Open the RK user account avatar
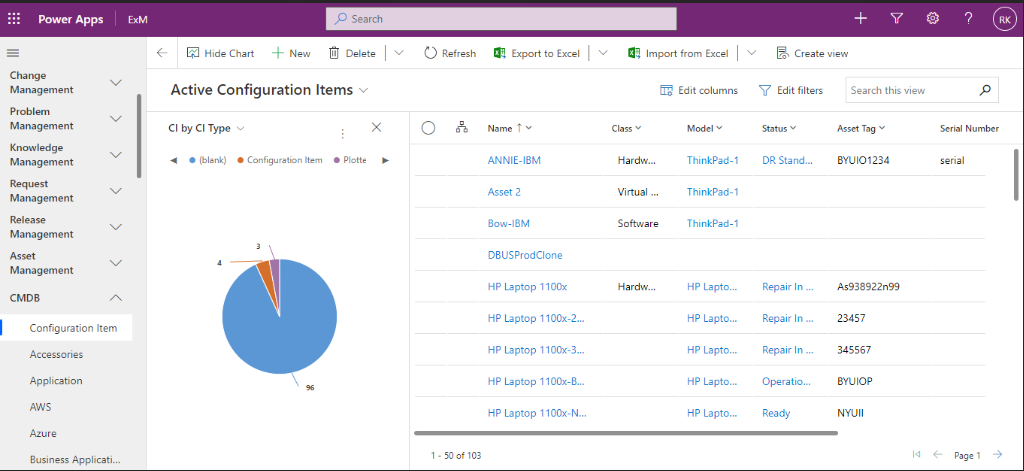The width and height of the screenshot is (1024, 471). tap(1004, 20)
